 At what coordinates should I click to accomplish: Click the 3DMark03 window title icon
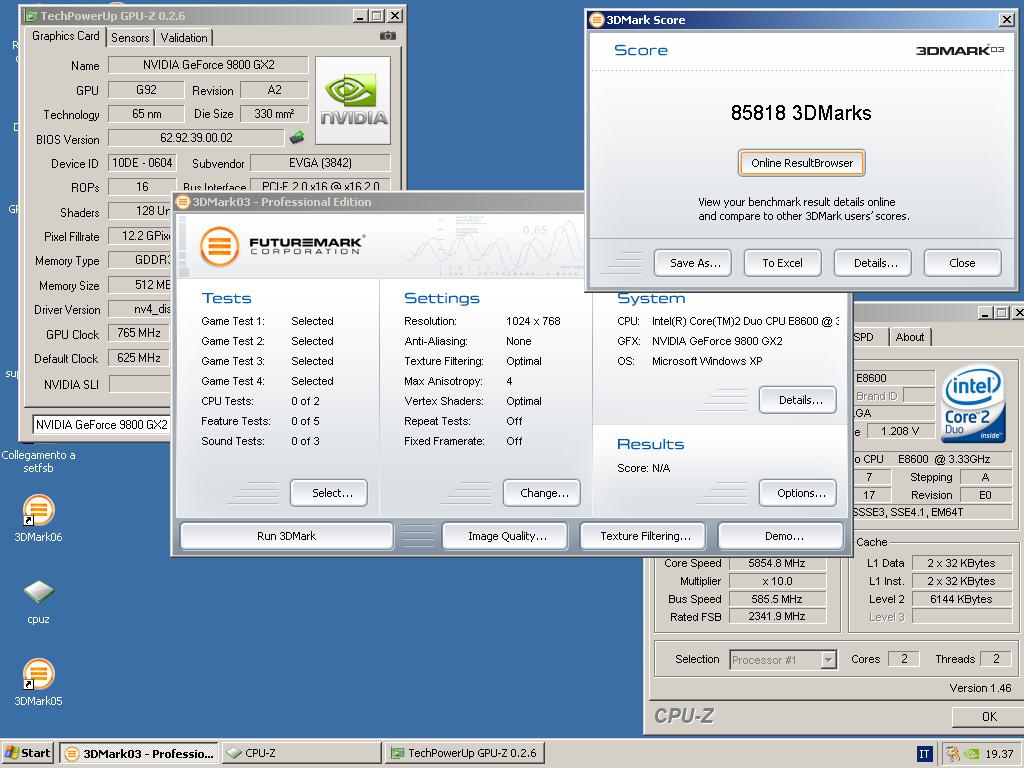pyautogui.click(x=184, y=202)
